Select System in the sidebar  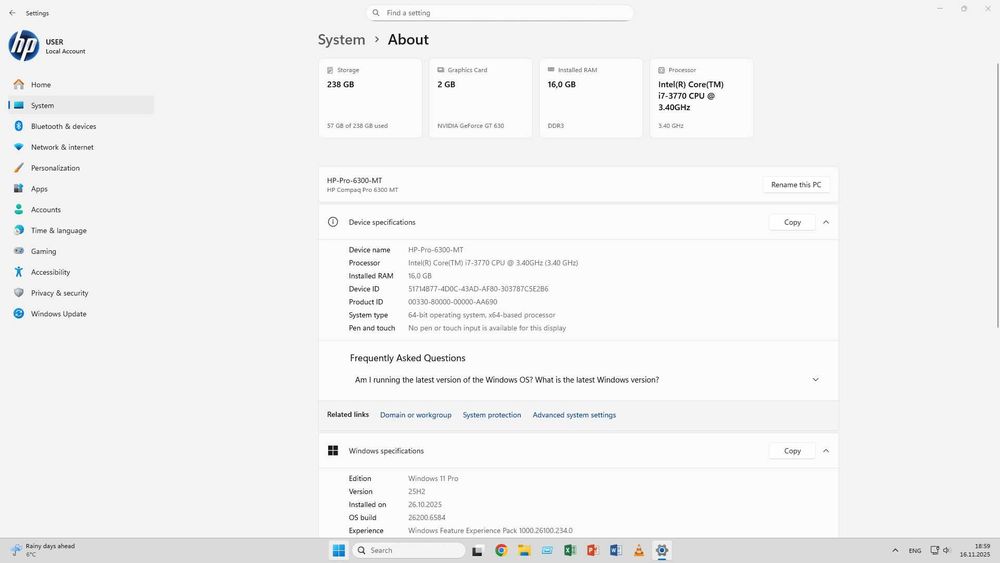tap(81, 105)
